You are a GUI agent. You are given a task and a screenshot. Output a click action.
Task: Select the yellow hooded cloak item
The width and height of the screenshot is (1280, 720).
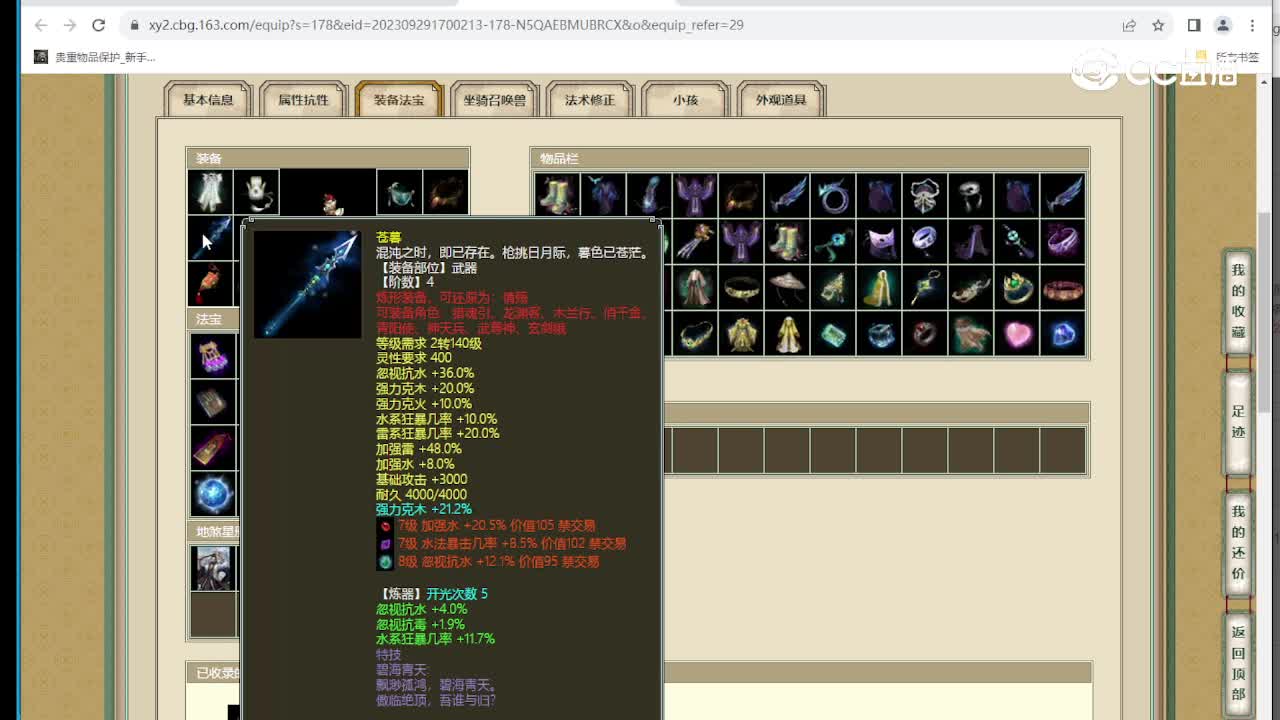[879, 288]
